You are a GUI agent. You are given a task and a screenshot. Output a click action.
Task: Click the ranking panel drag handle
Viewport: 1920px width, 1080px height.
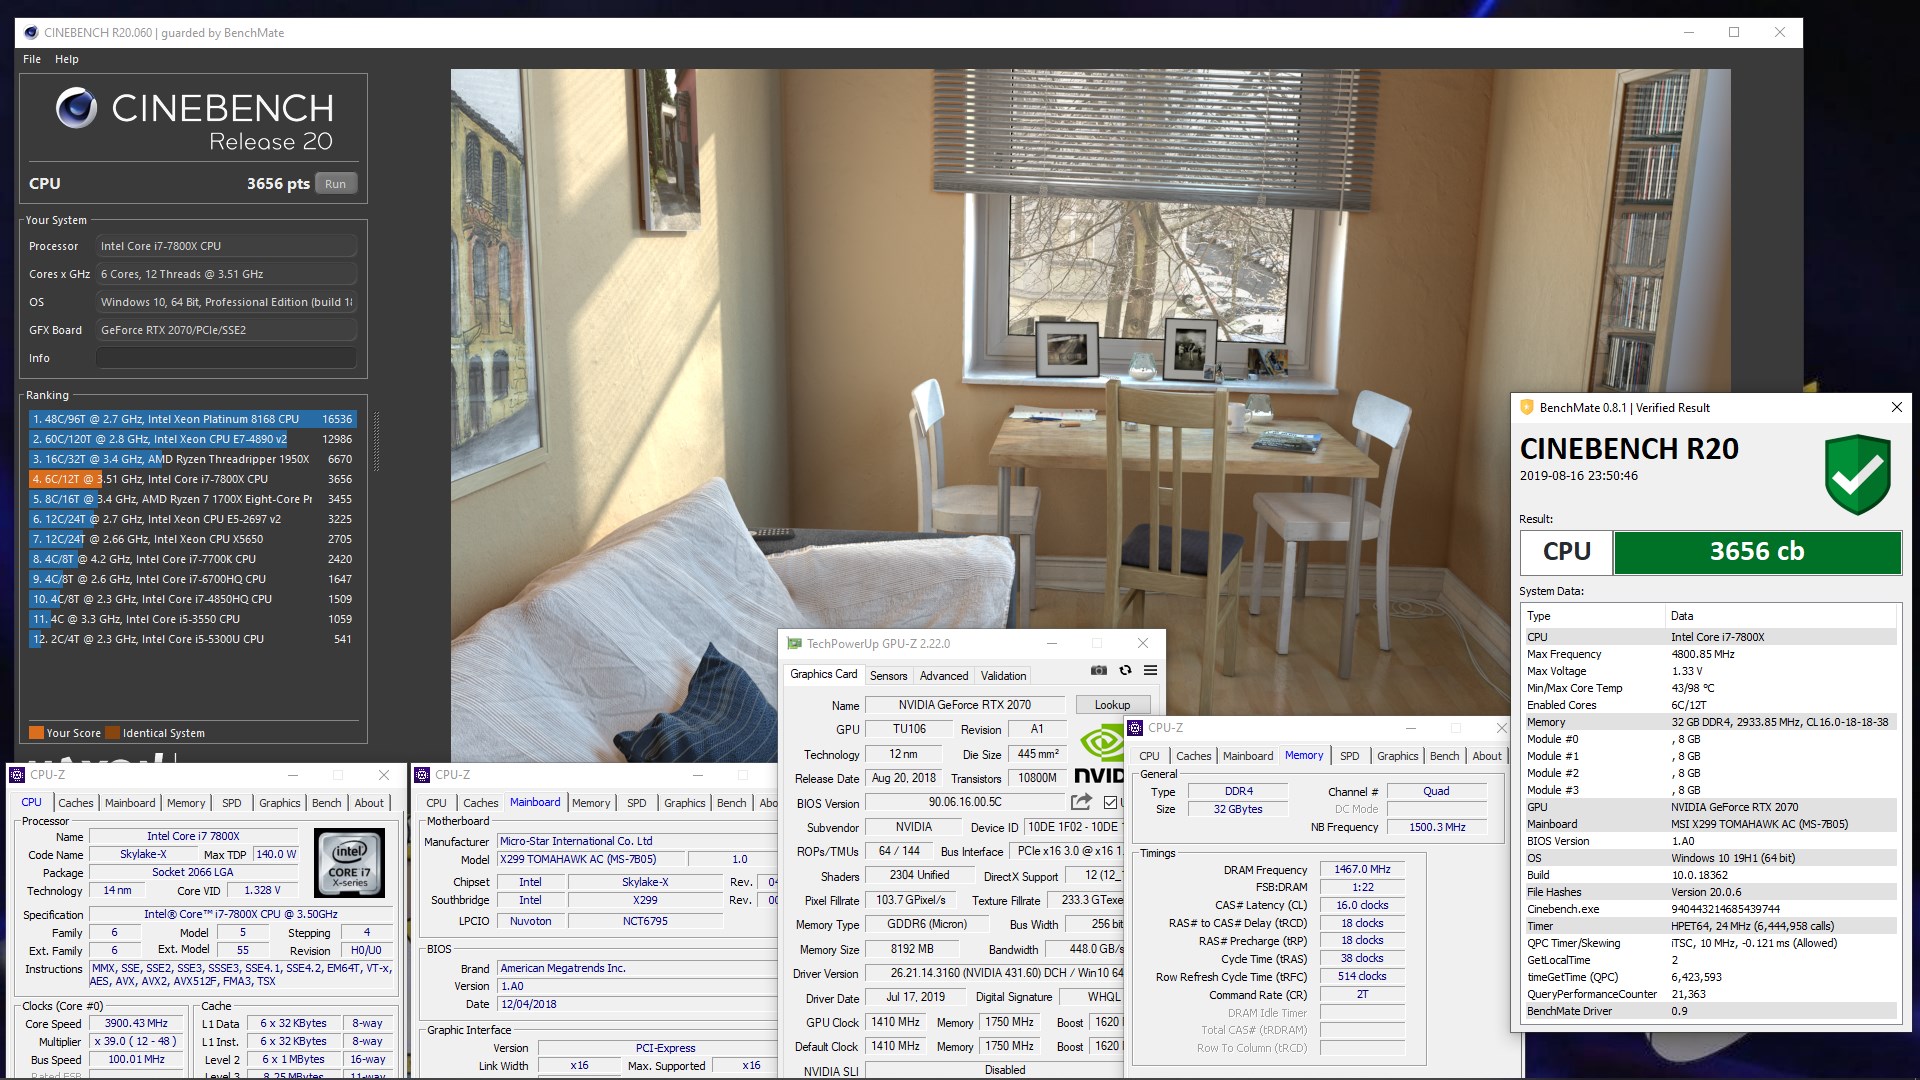376,440
